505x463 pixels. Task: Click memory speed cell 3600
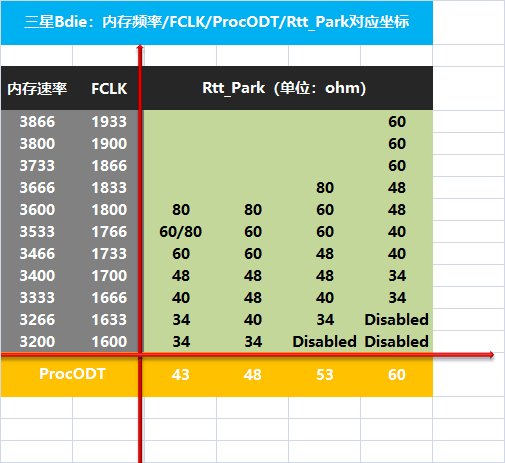[x=37, y=210]
